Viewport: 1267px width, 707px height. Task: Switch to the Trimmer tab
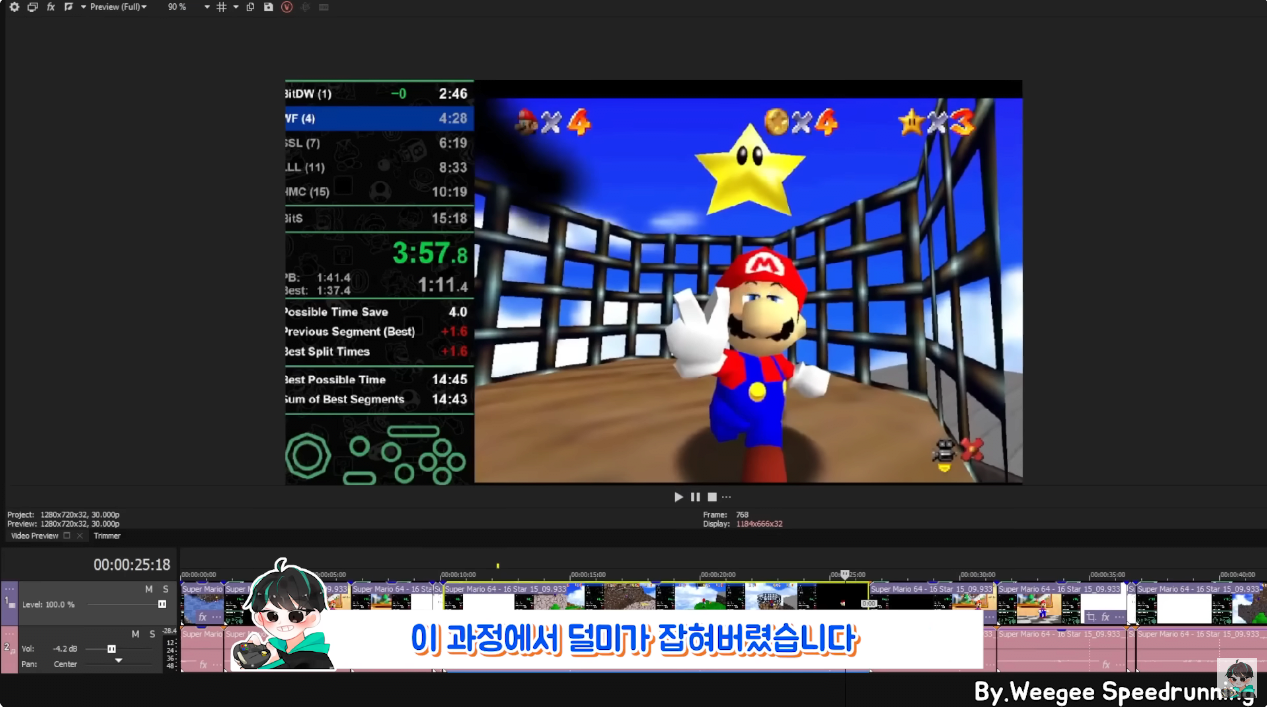coord(107,536)
